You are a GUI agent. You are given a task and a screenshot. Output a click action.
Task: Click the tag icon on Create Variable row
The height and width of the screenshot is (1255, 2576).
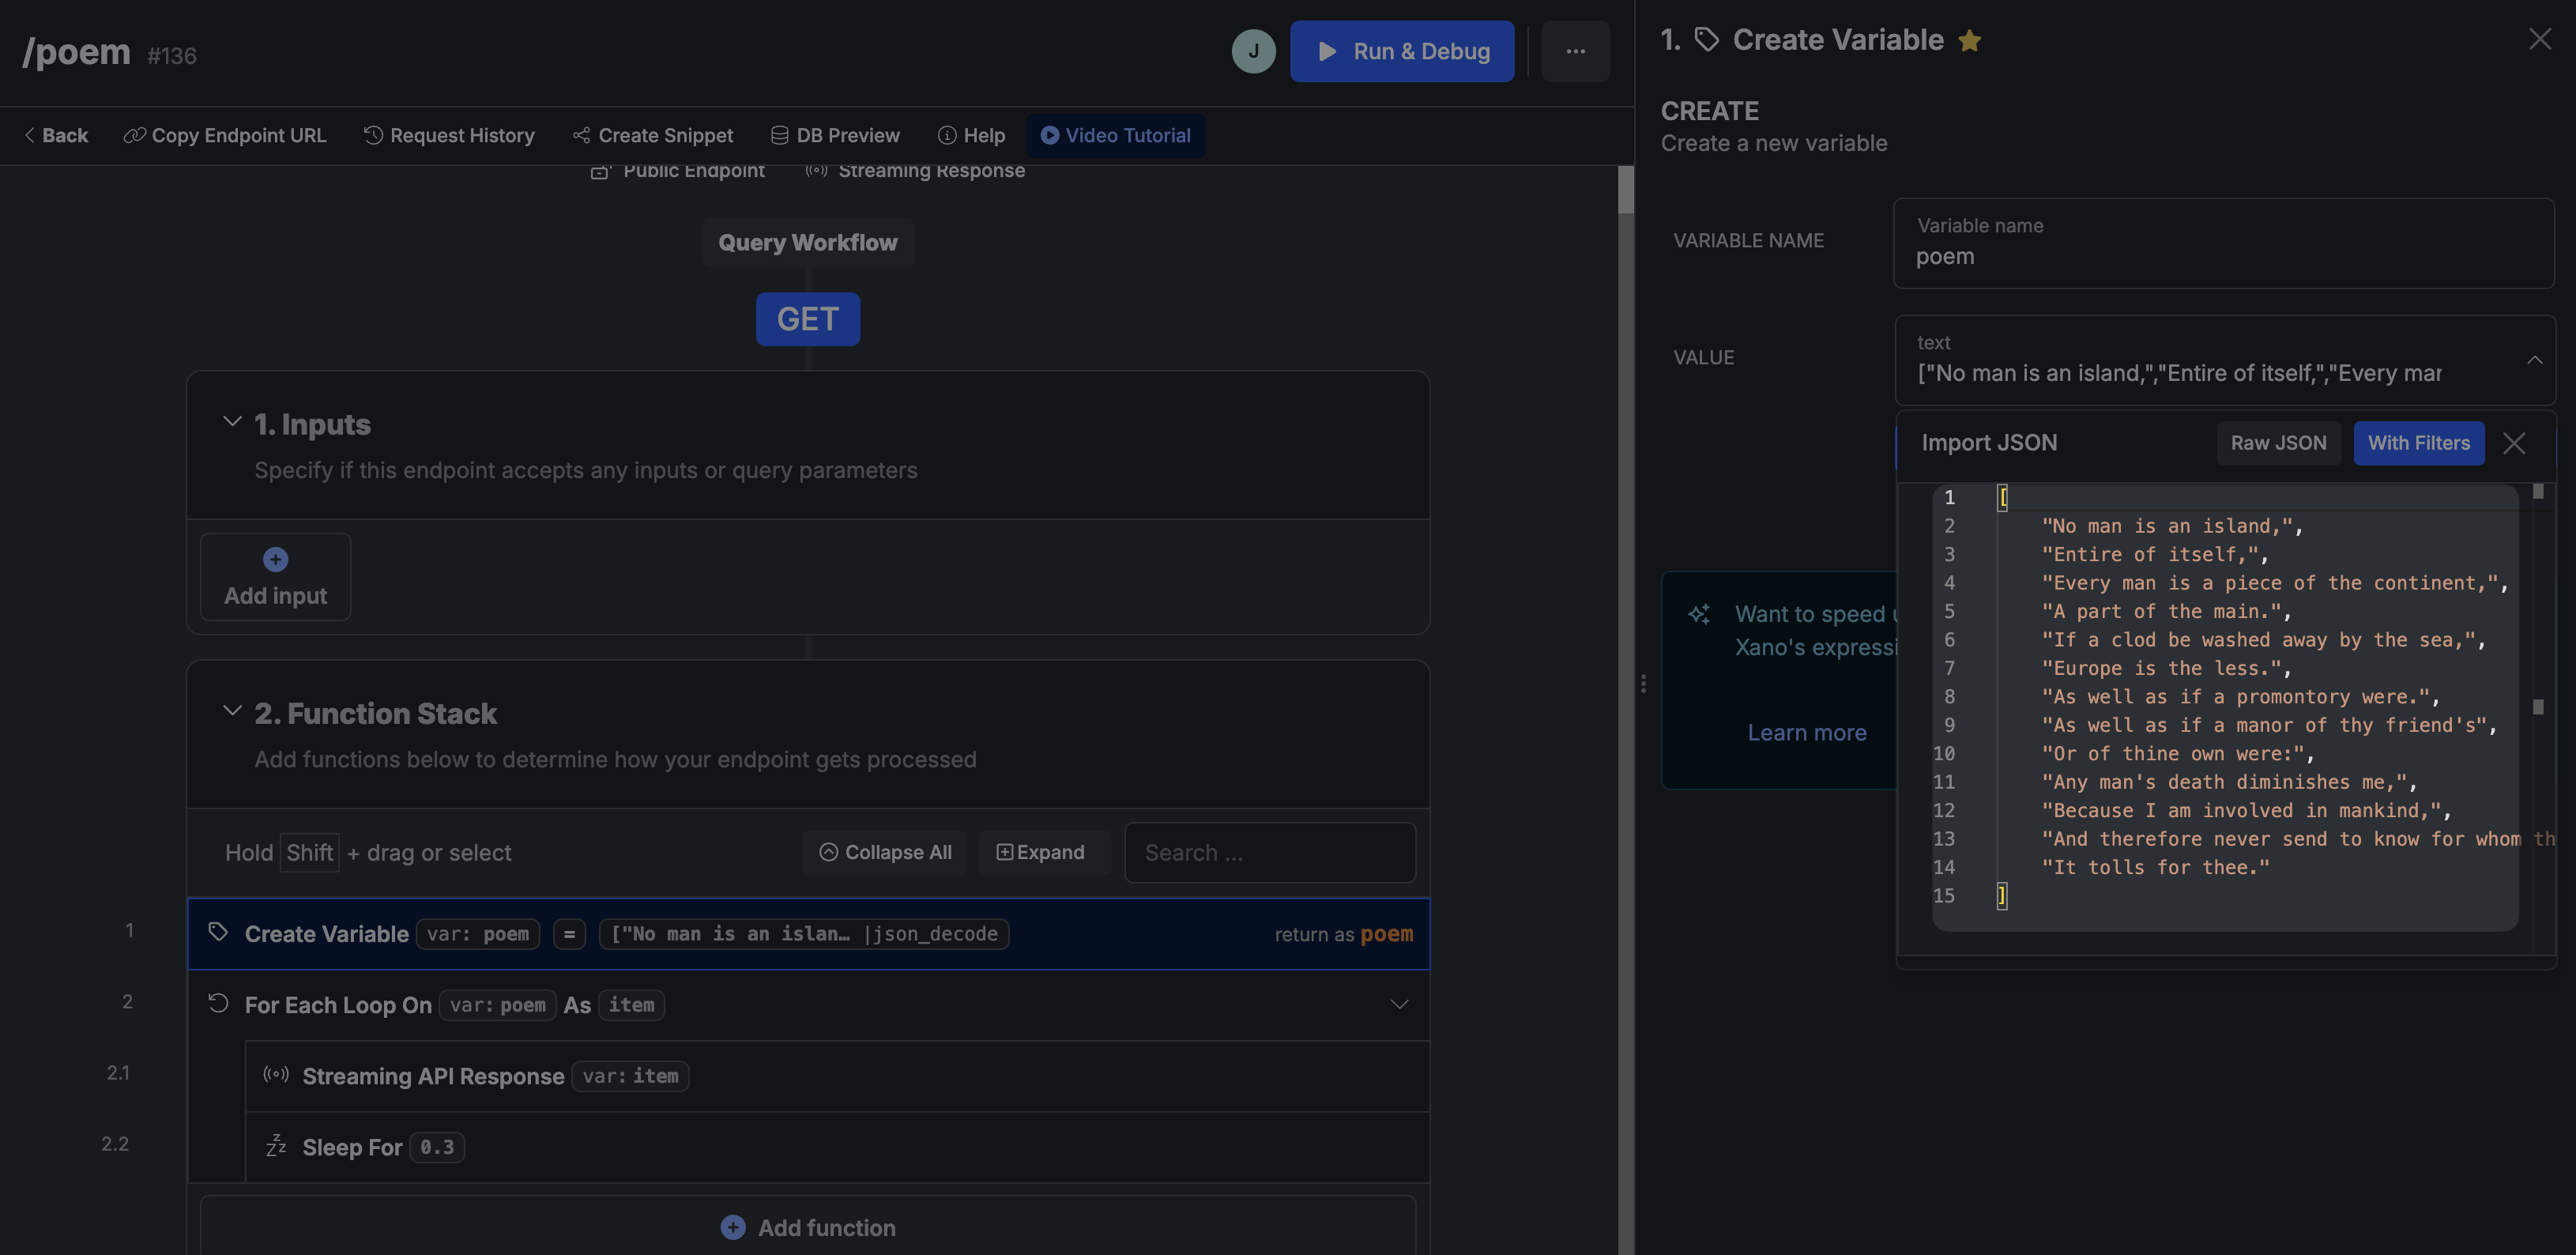coord(218,932)
